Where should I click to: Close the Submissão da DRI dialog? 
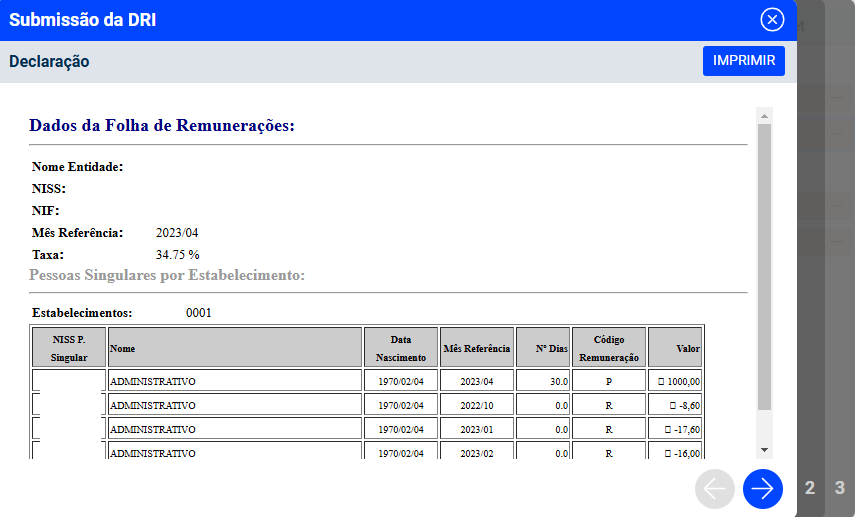point(772,20)
